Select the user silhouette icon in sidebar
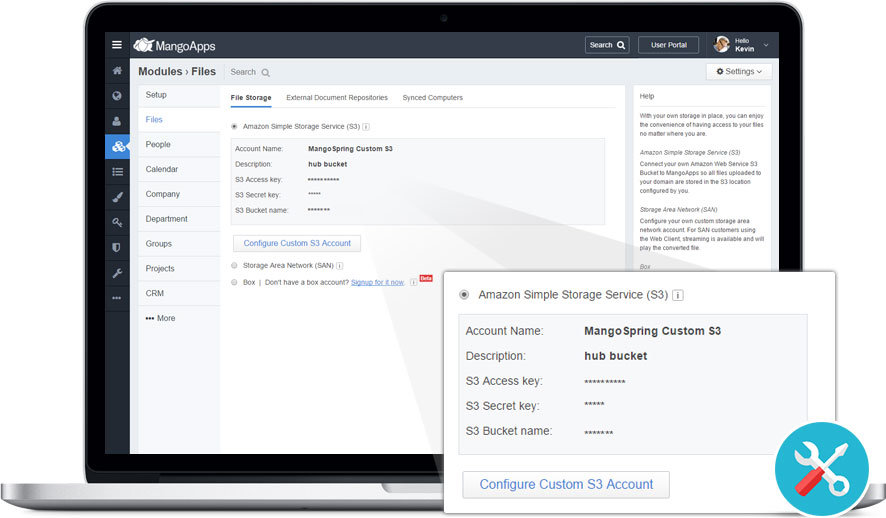Image resolution: width=886 pixels, height=518 pixels. (117, 121)
